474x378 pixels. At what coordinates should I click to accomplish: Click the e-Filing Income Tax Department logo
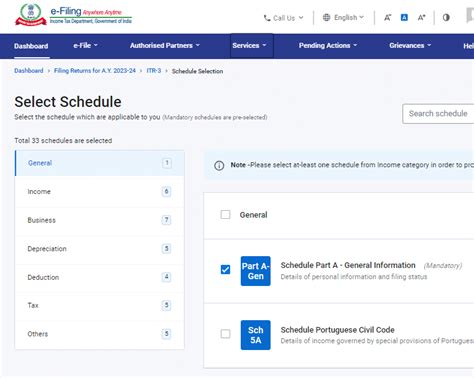73,15
